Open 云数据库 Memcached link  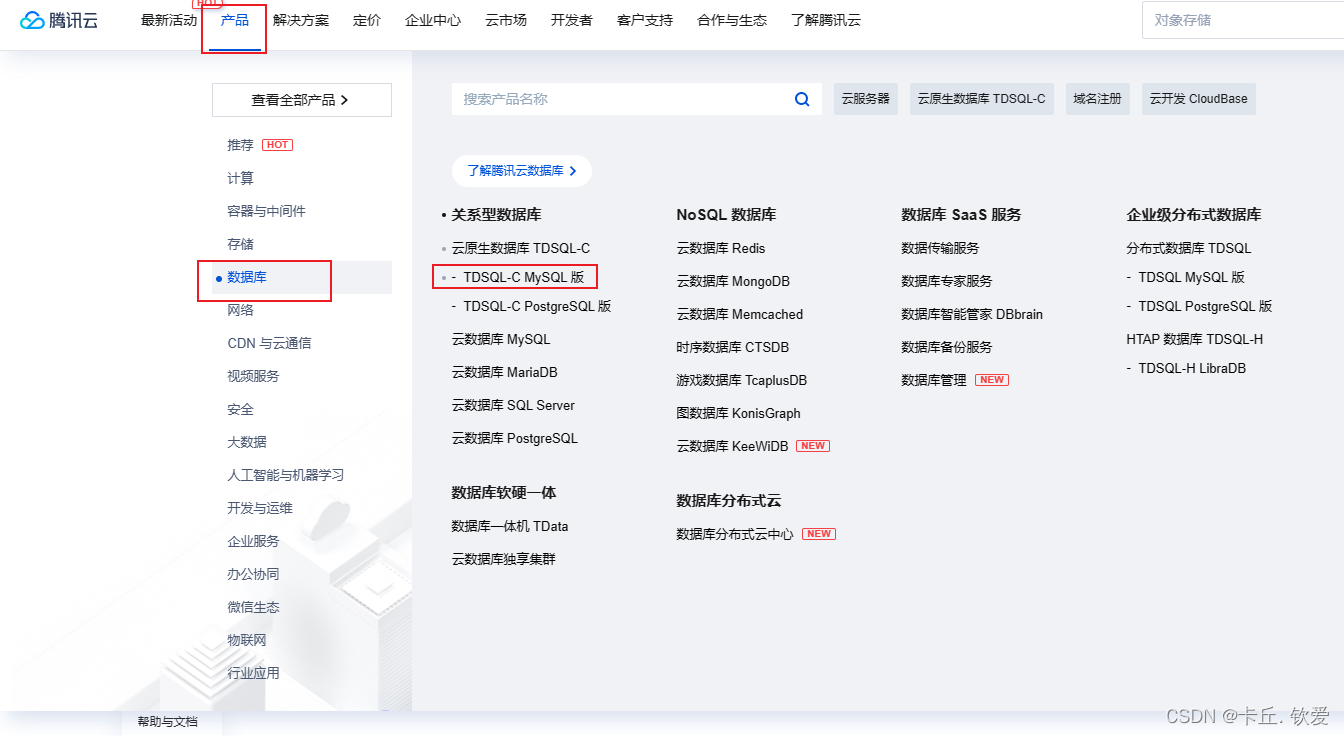(740, 314)
